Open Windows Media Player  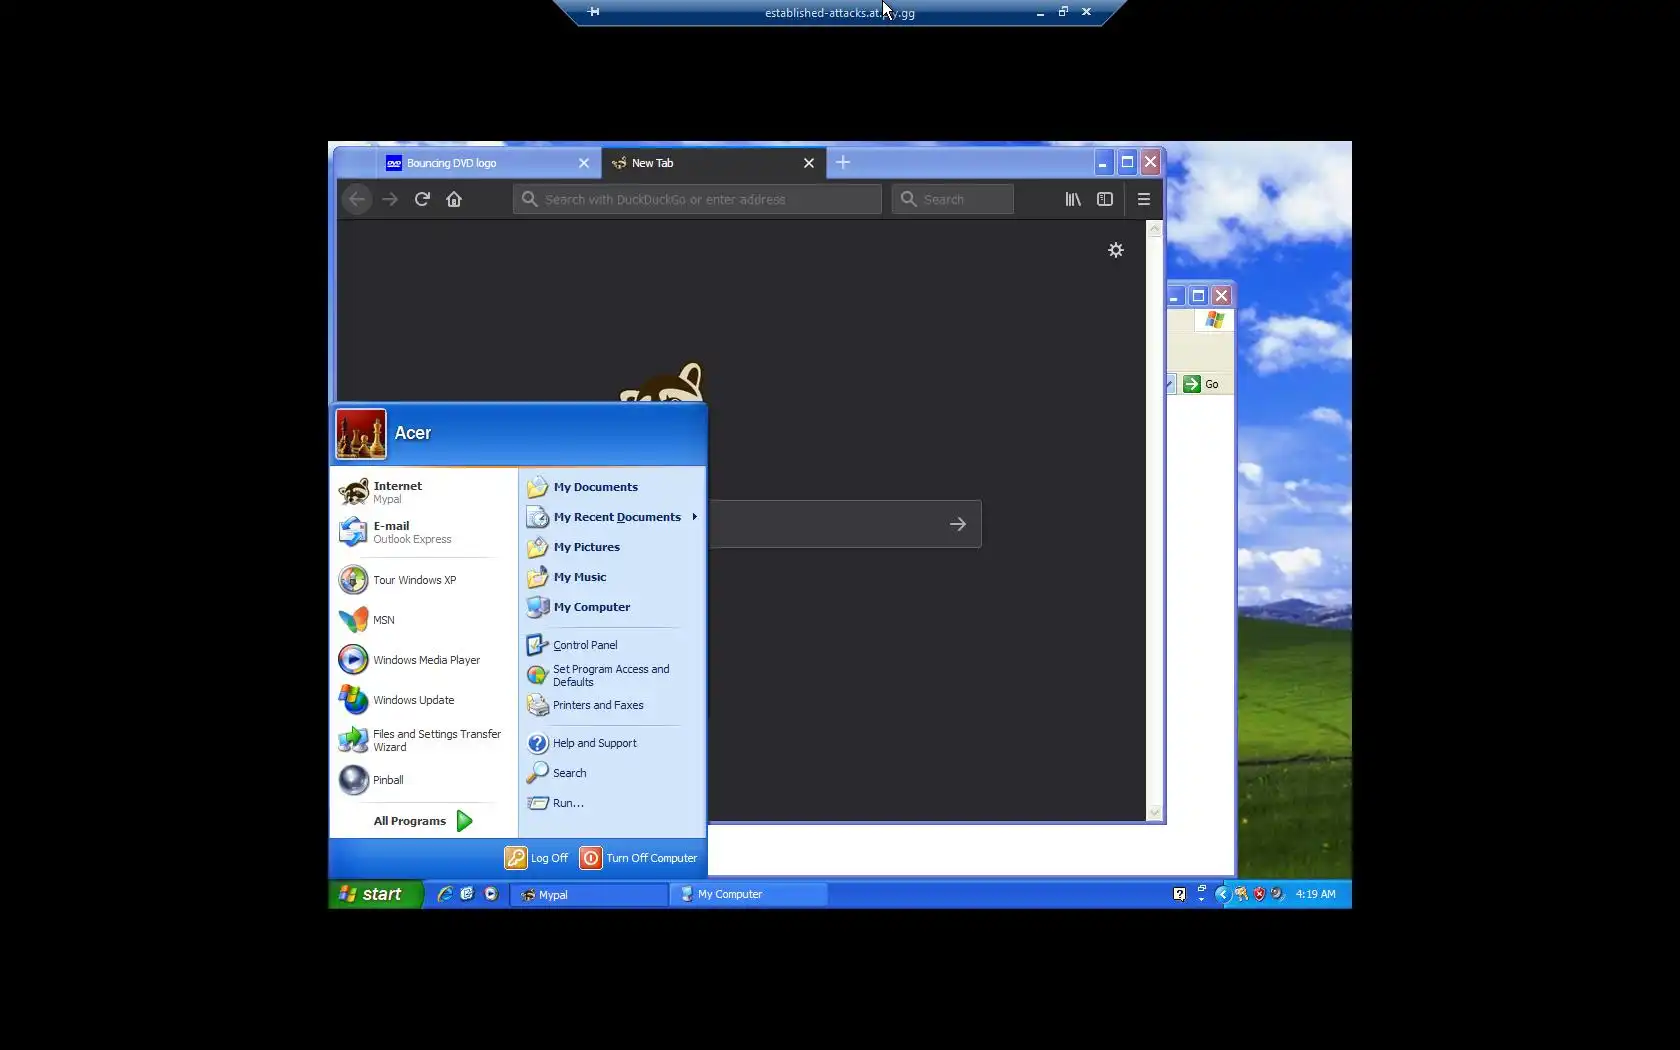point(424,660)
